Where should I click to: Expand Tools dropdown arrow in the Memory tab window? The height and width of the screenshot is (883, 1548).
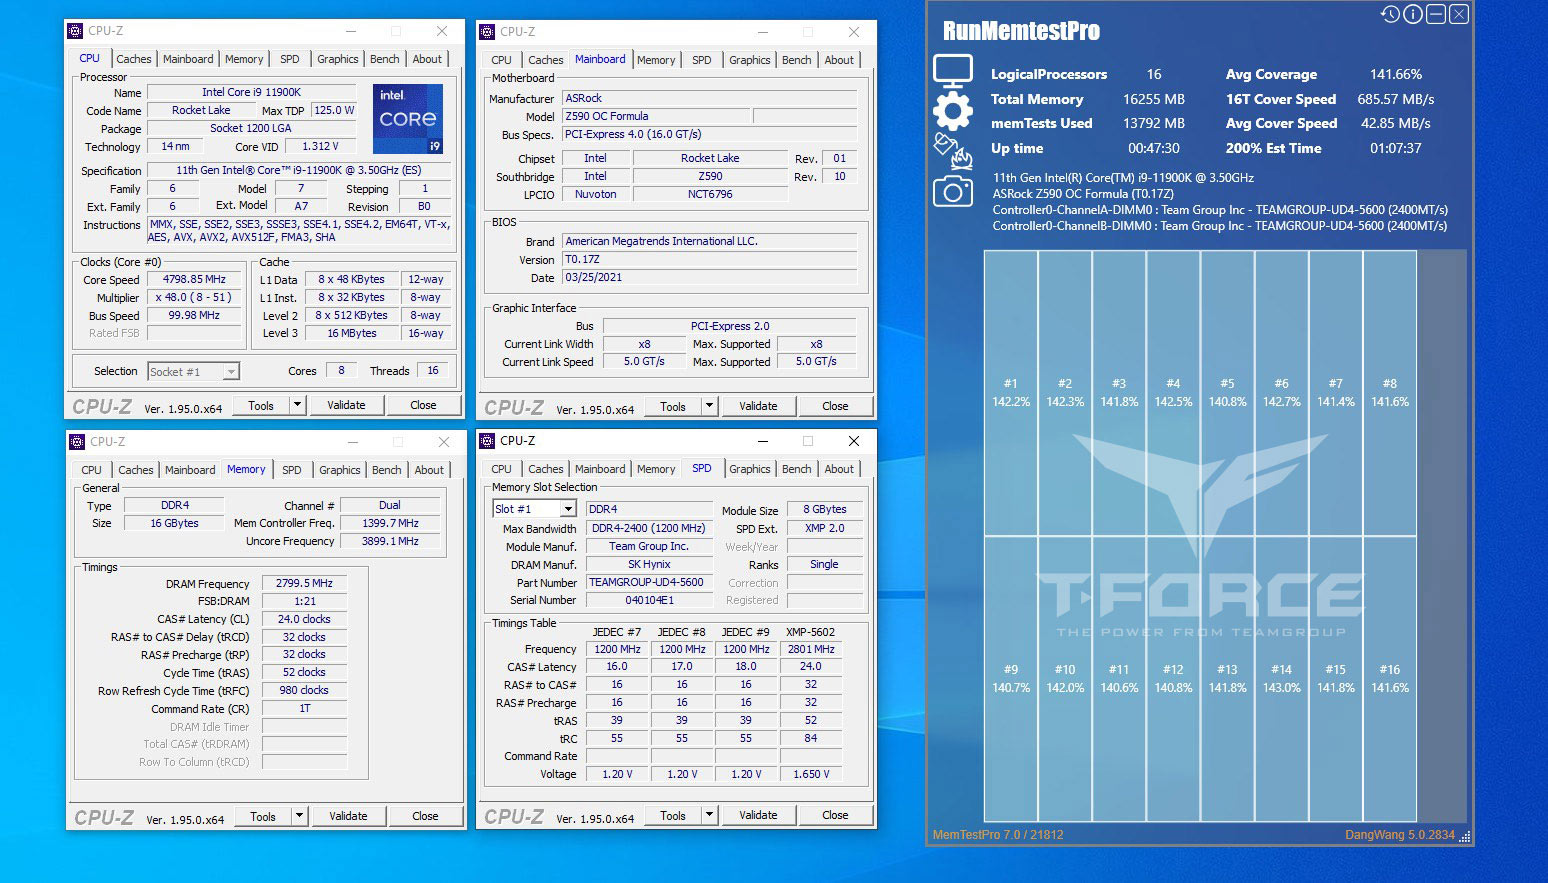(299, 816)
